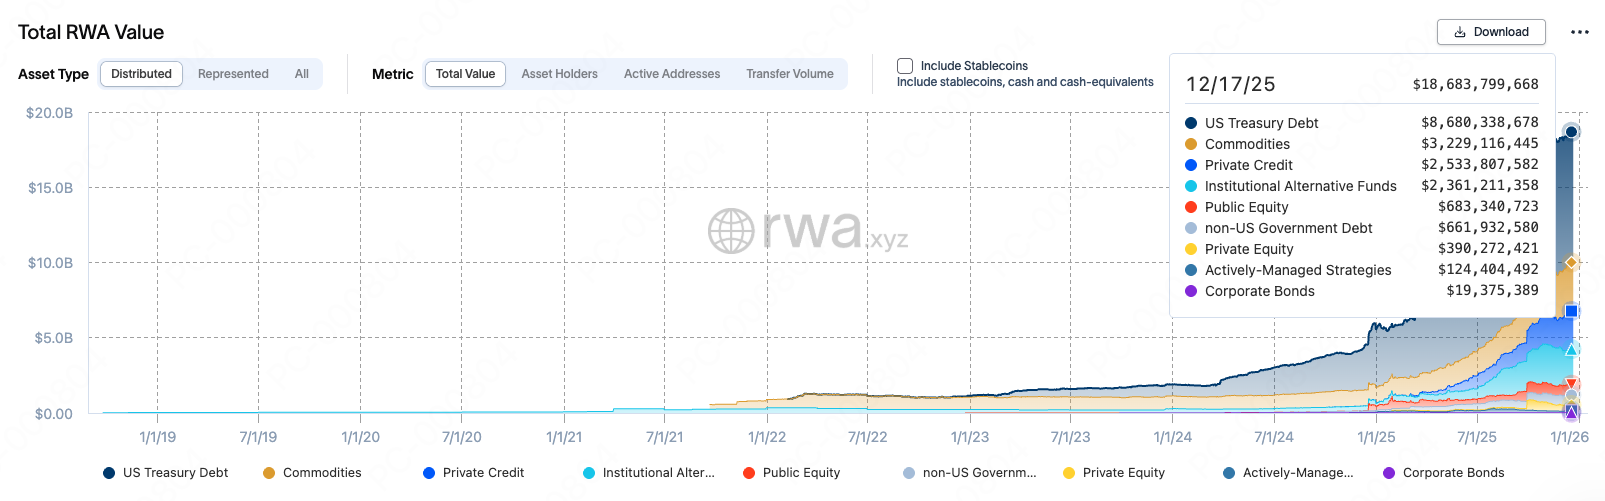The image size is (1605, 501).
Task: Enable the Include Stablecoins checkbox
Action: tap(905, 66)
